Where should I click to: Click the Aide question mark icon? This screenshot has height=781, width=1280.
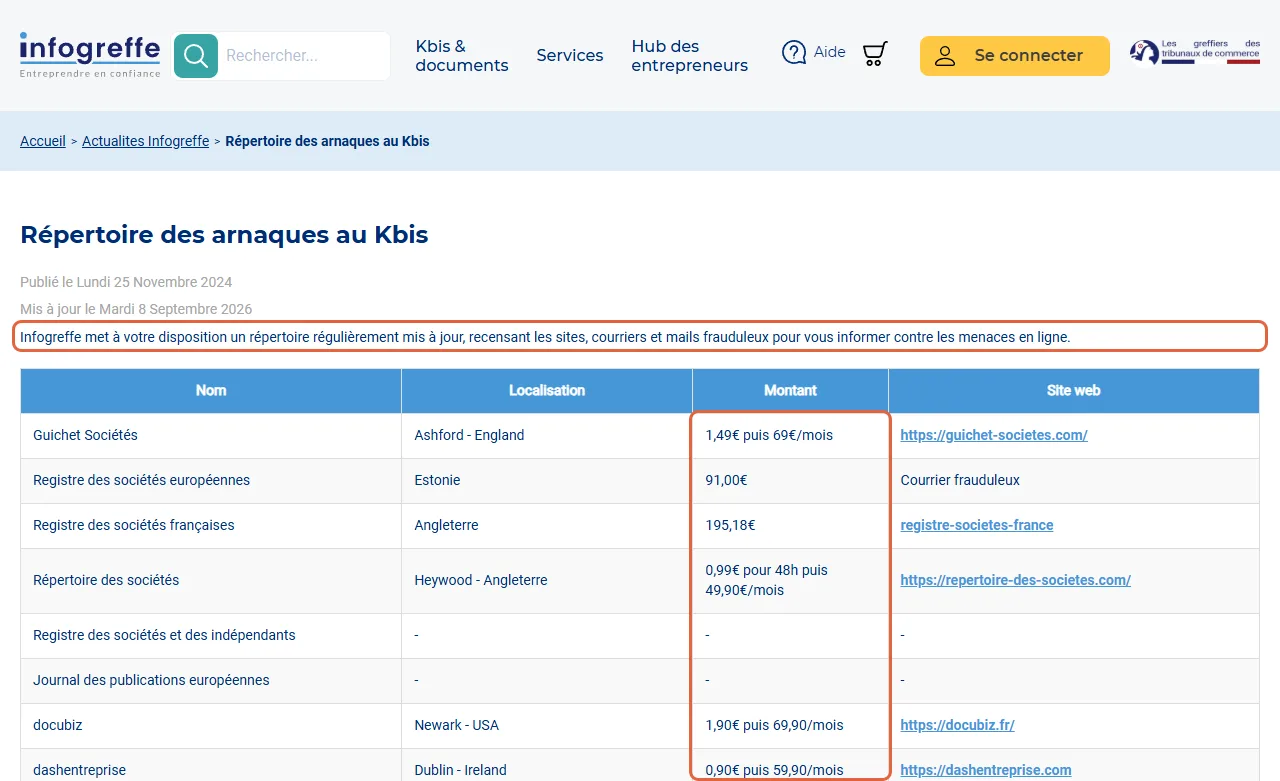coord(794,52)
